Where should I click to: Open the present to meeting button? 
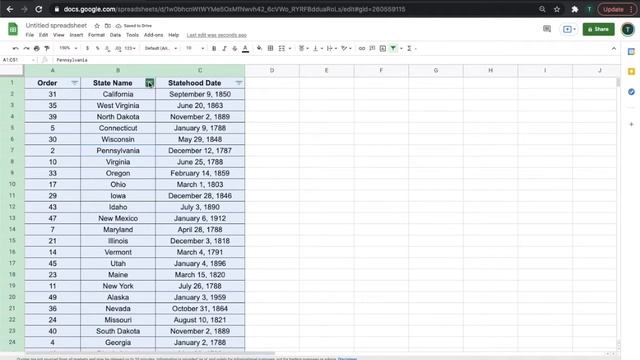coord(569,29)
